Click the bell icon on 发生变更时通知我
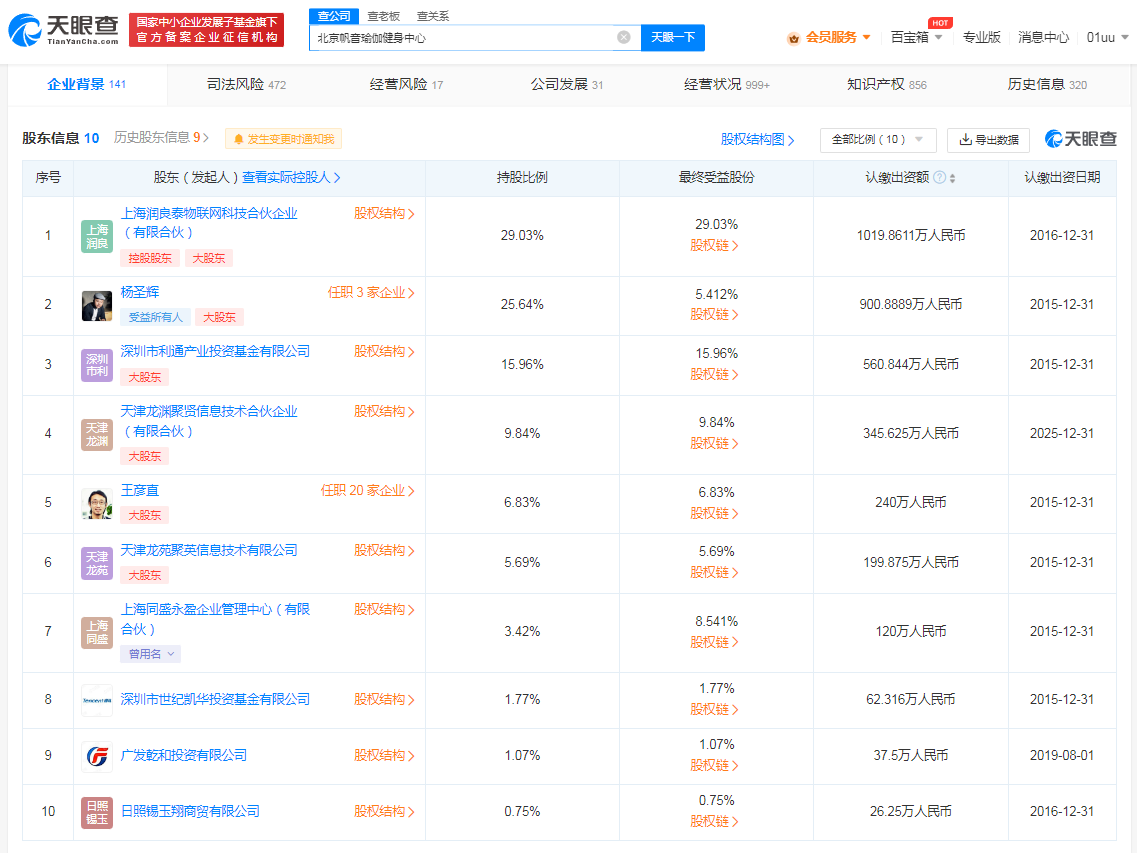Screen dimensions: 1137x853 [x=240, y=139]
